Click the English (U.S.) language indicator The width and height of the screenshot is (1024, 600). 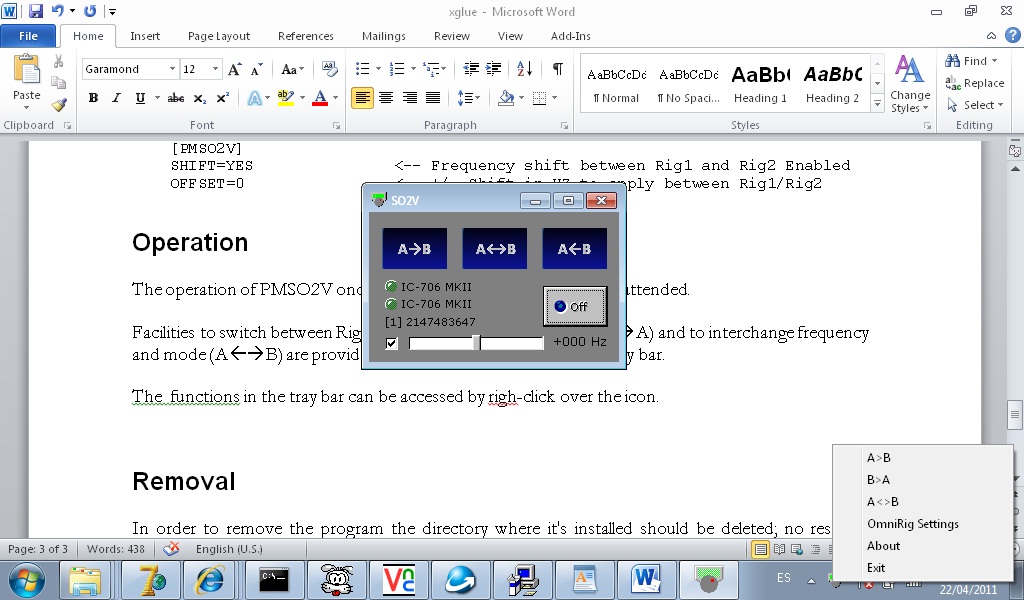click(x=229, y=549)
